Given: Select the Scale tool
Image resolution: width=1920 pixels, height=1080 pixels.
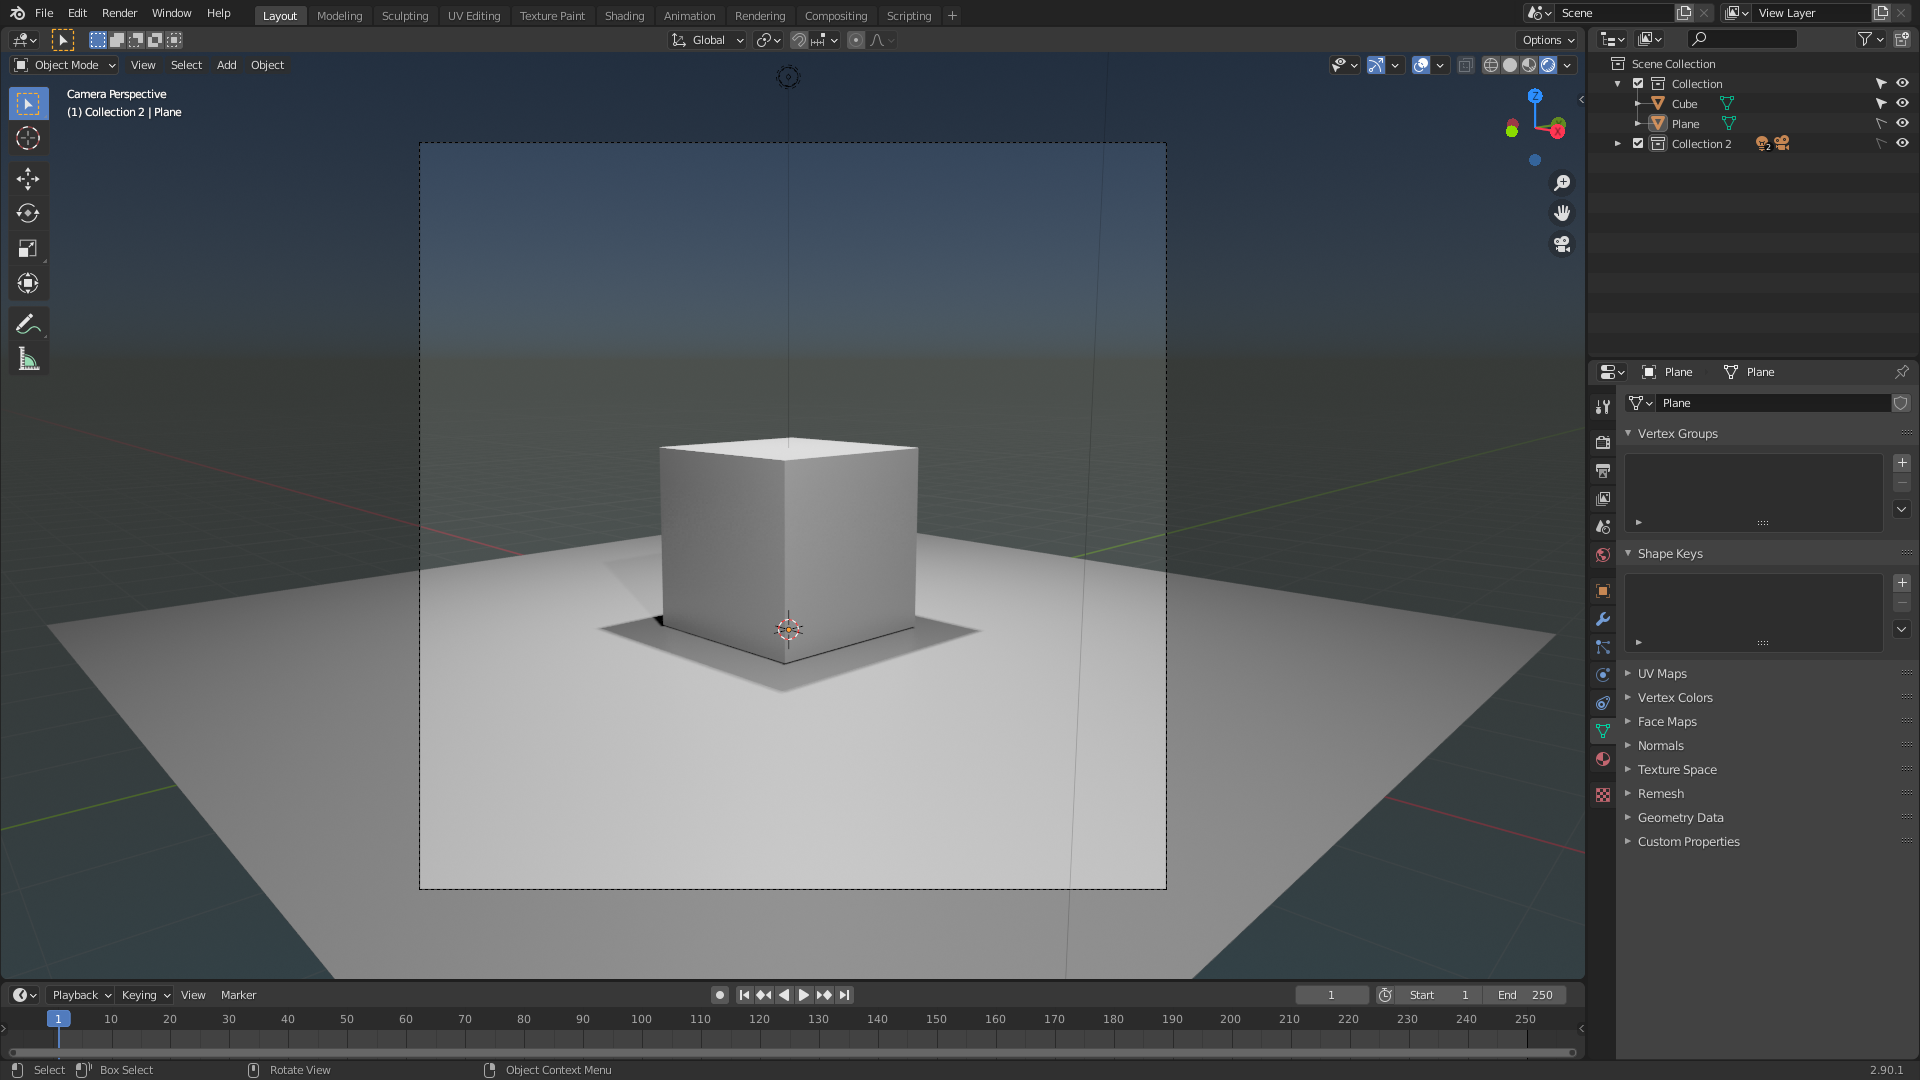Looking at the screenshot, I should pos(28,248).
